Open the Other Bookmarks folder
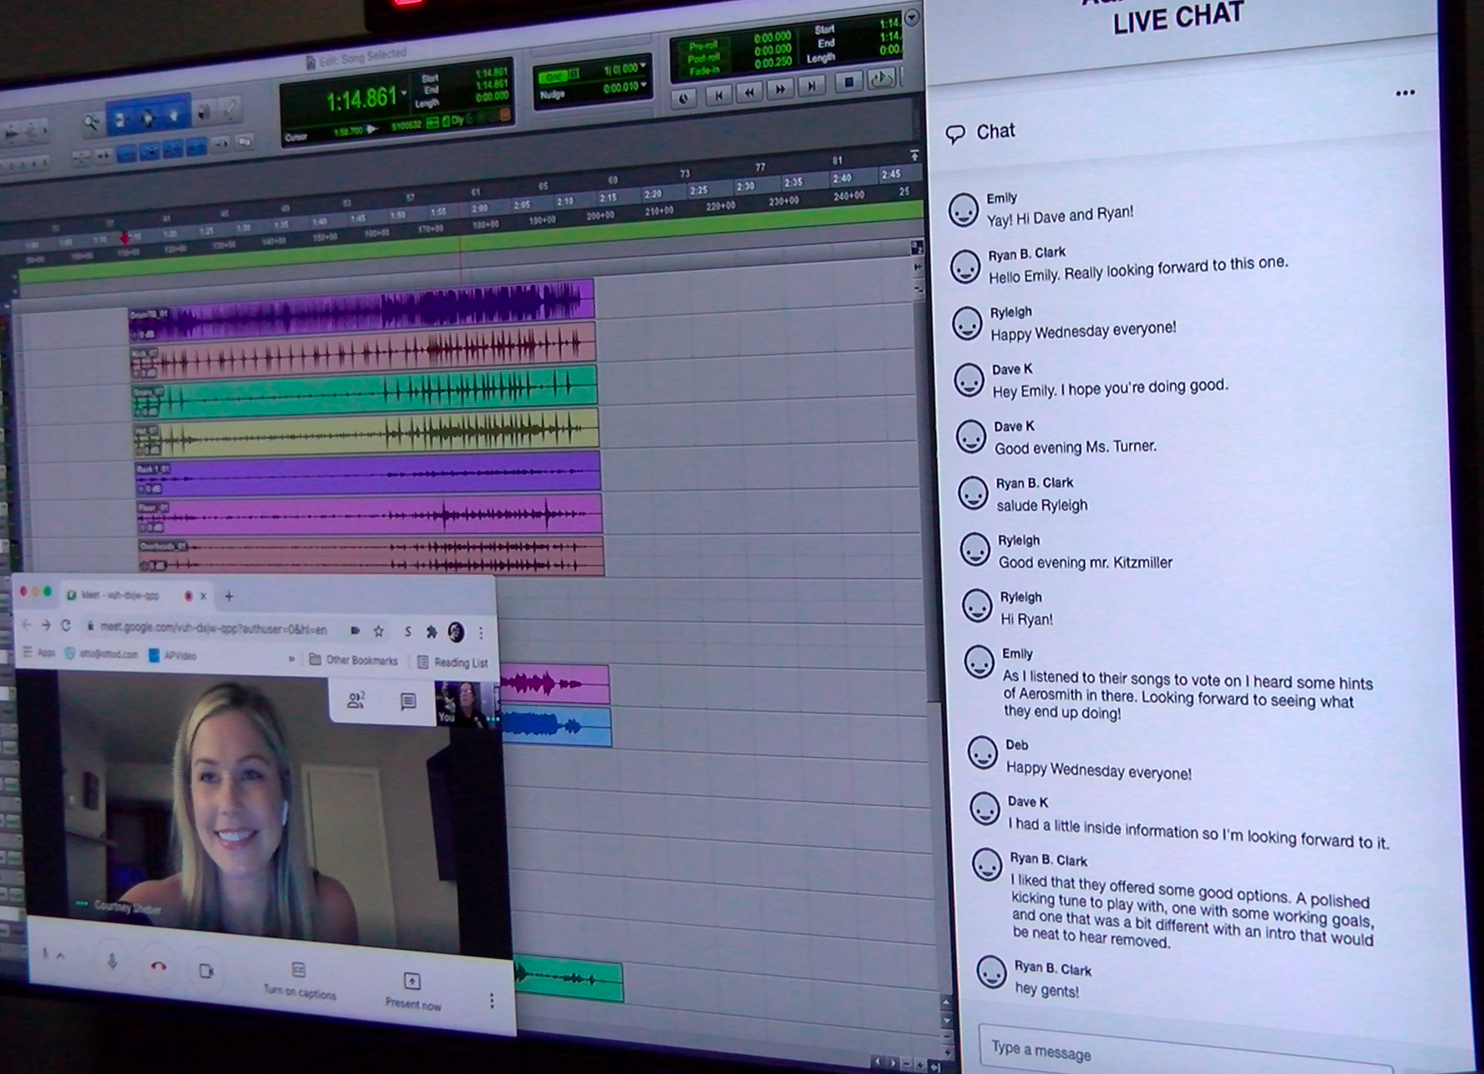1484x1074 pixels. coord(353,660)
